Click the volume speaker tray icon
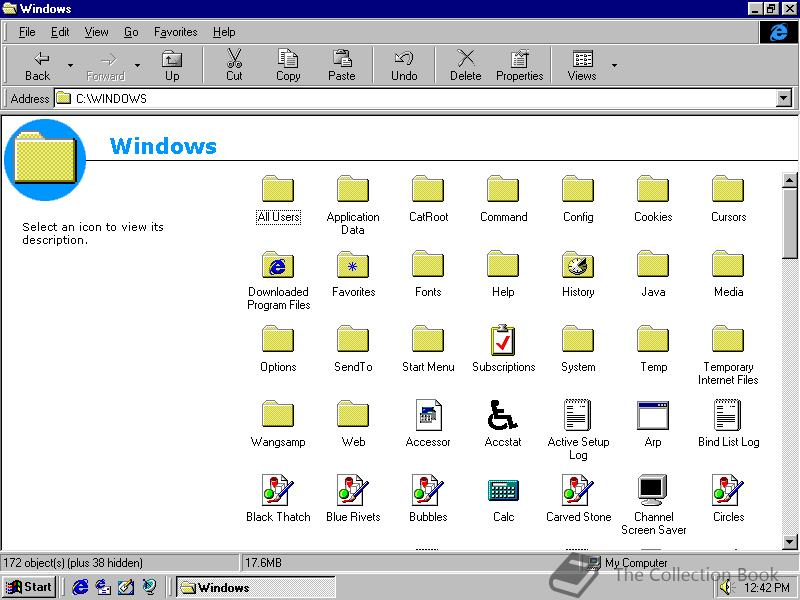Image resolution: width=800 pixels, height=600 pixels. pos(725,588)
